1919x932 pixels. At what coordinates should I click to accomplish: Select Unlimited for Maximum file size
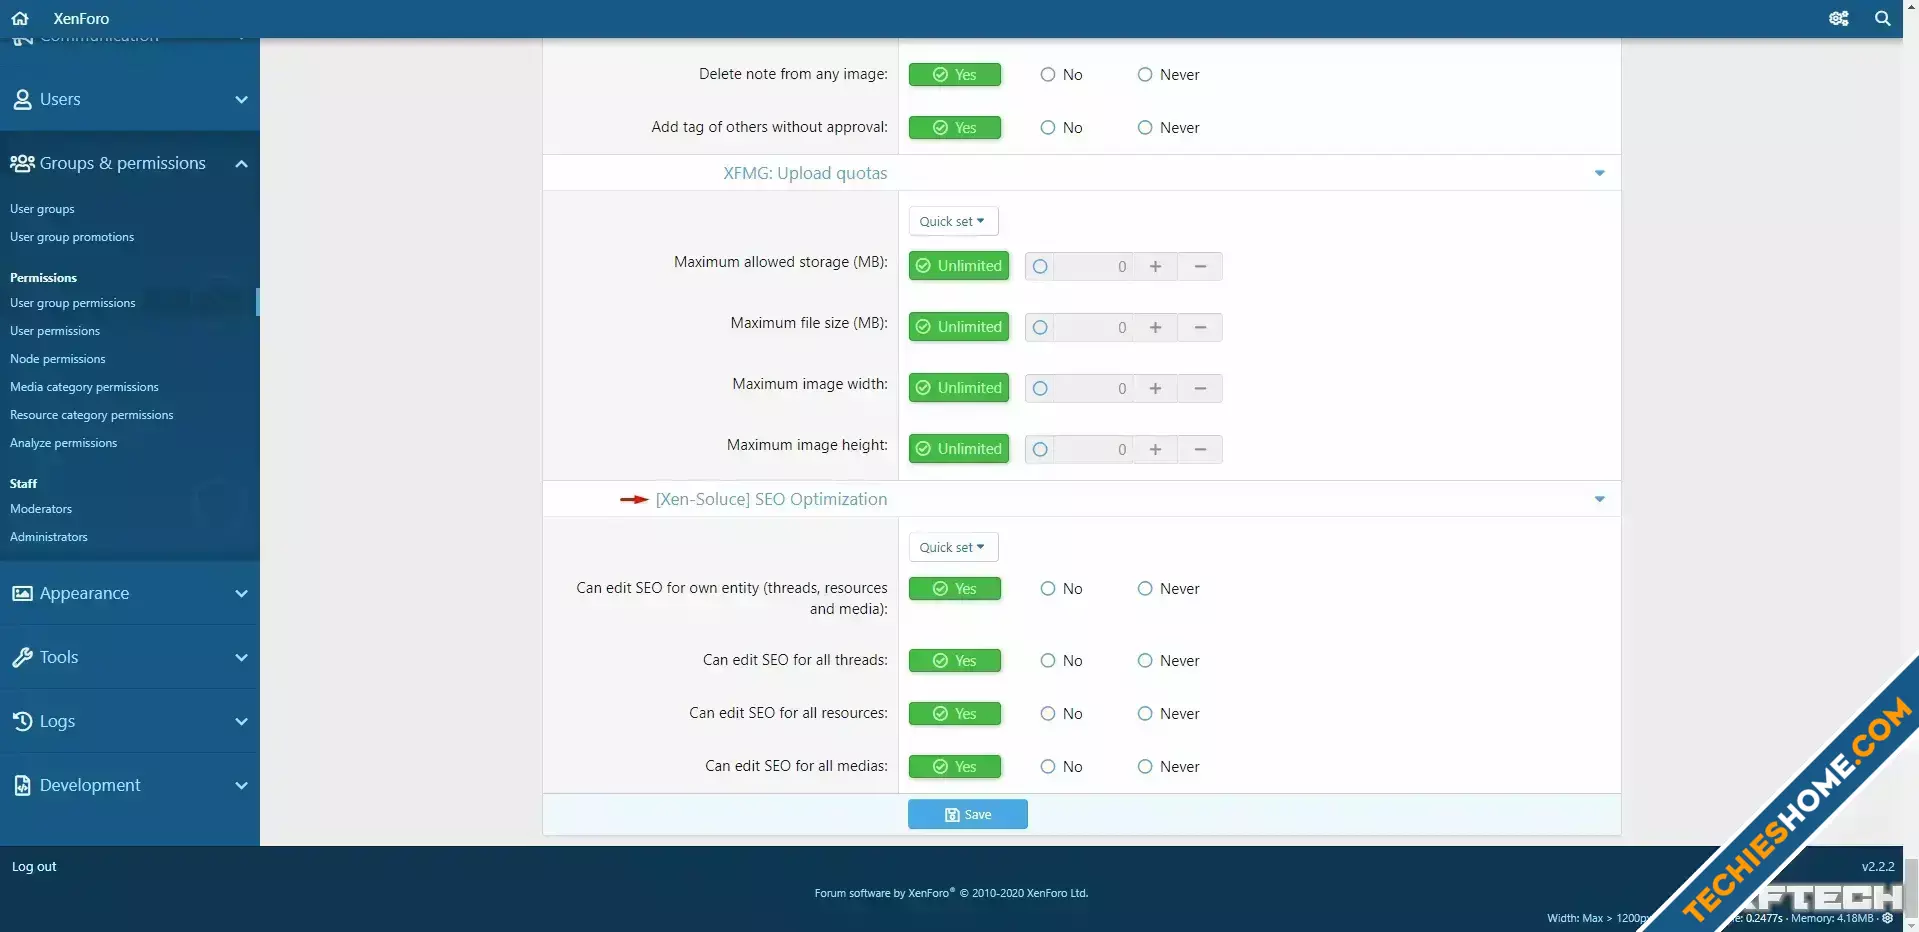959,327
